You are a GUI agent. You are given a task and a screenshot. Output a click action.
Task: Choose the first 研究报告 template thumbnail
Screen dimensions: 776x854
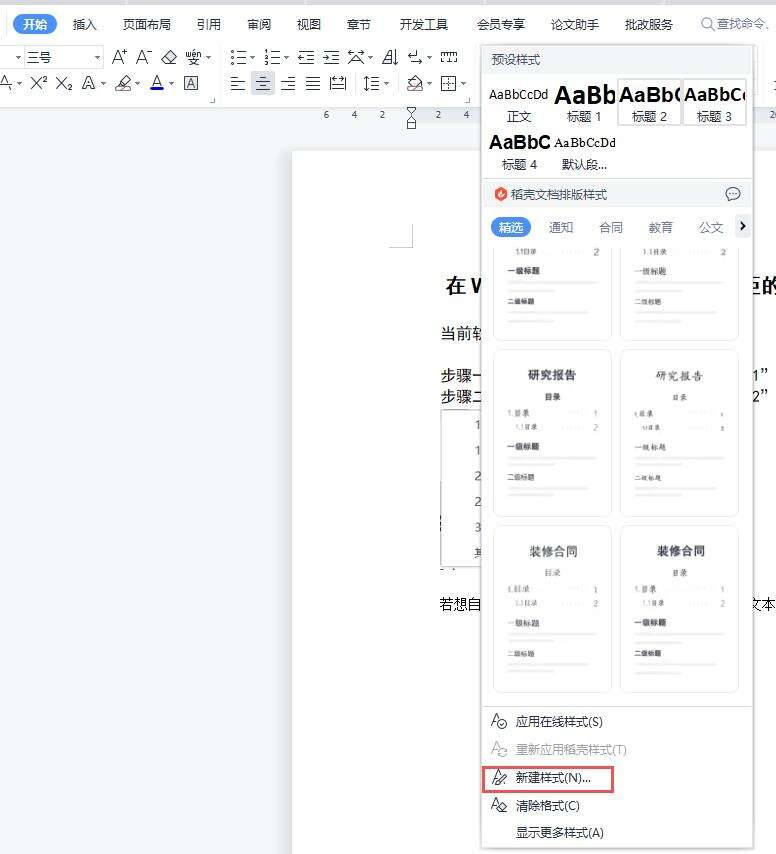(552, 433)
